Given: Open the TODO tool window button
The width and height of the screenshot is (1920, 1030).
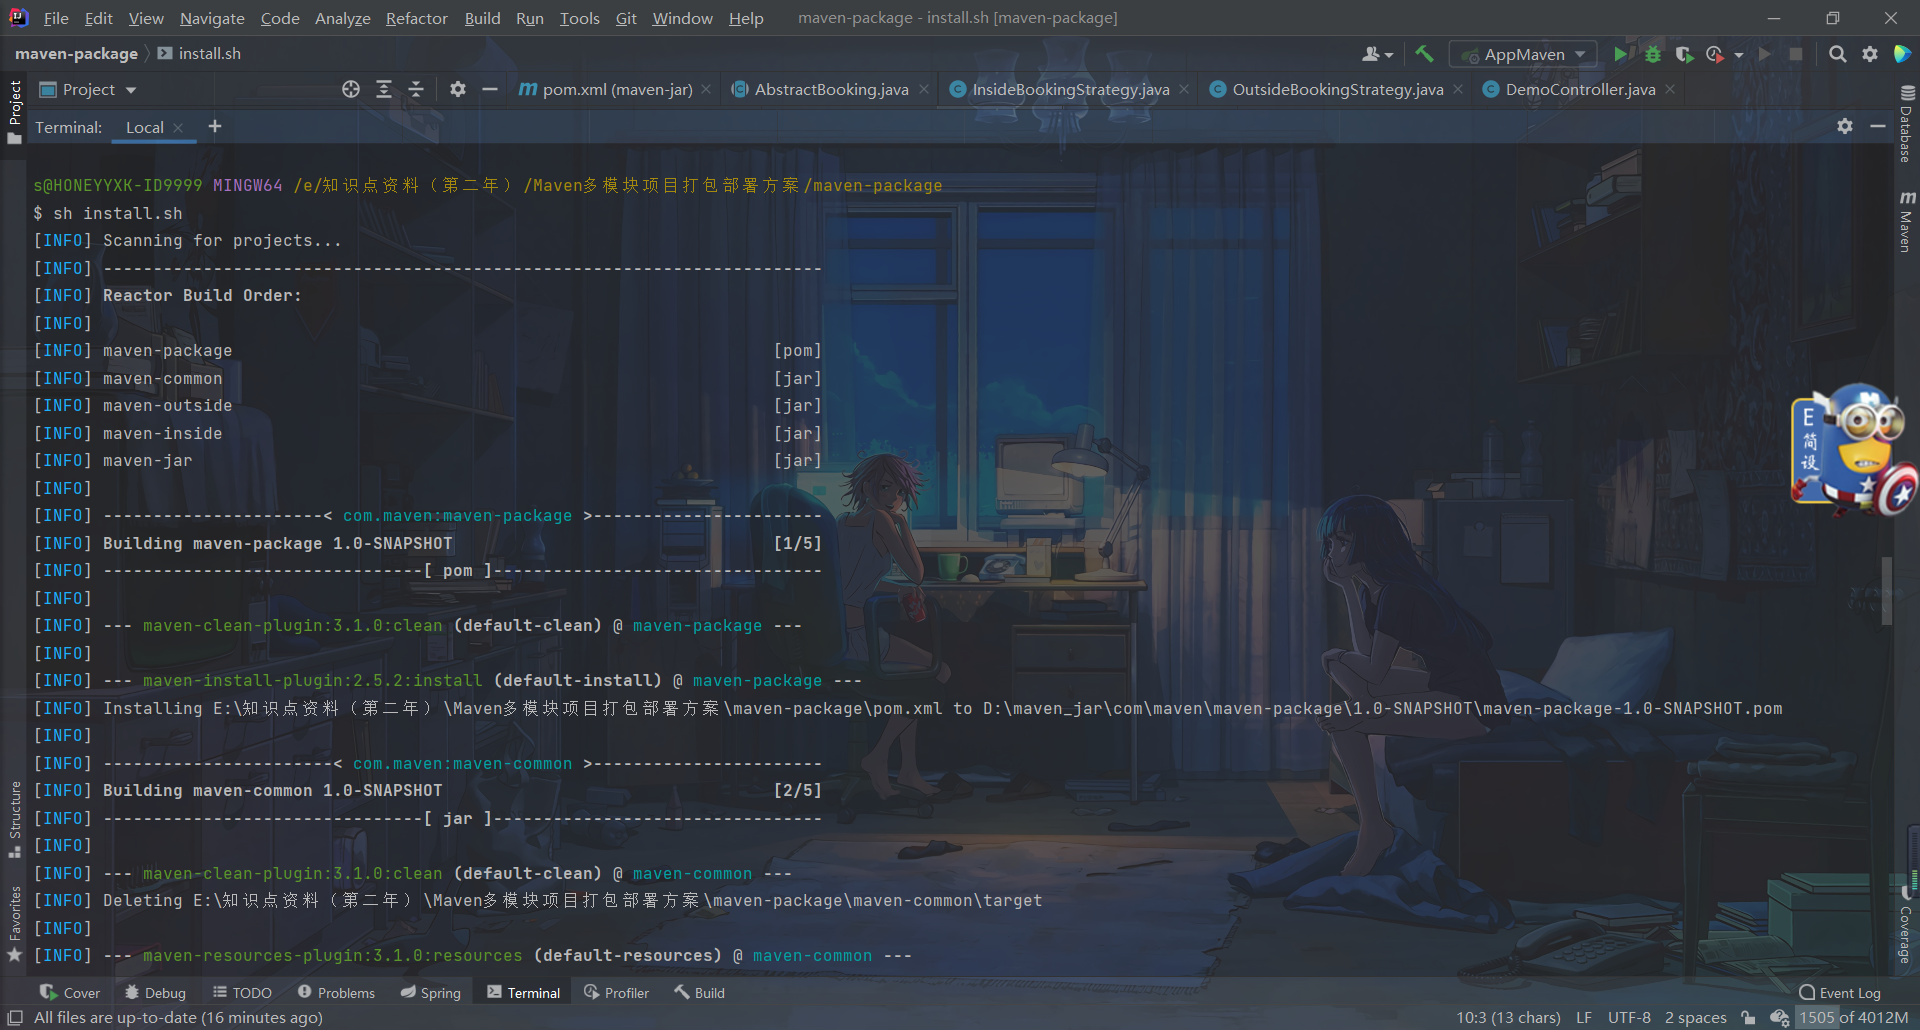Looking at the screenshot, I should pos(242,992).
